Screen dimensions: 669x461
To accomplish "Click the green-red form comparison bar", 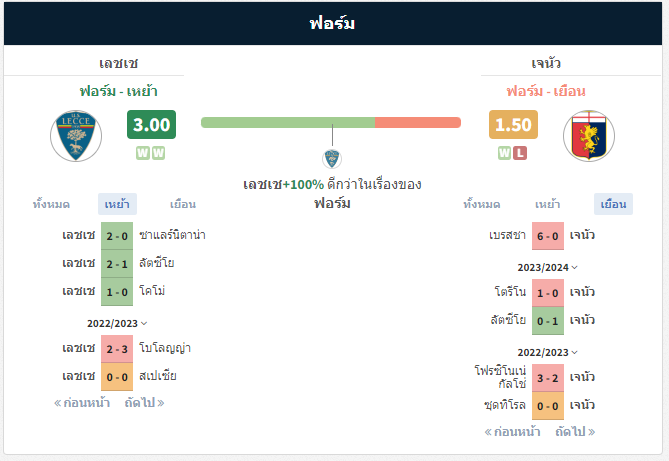I will point(331,123).
